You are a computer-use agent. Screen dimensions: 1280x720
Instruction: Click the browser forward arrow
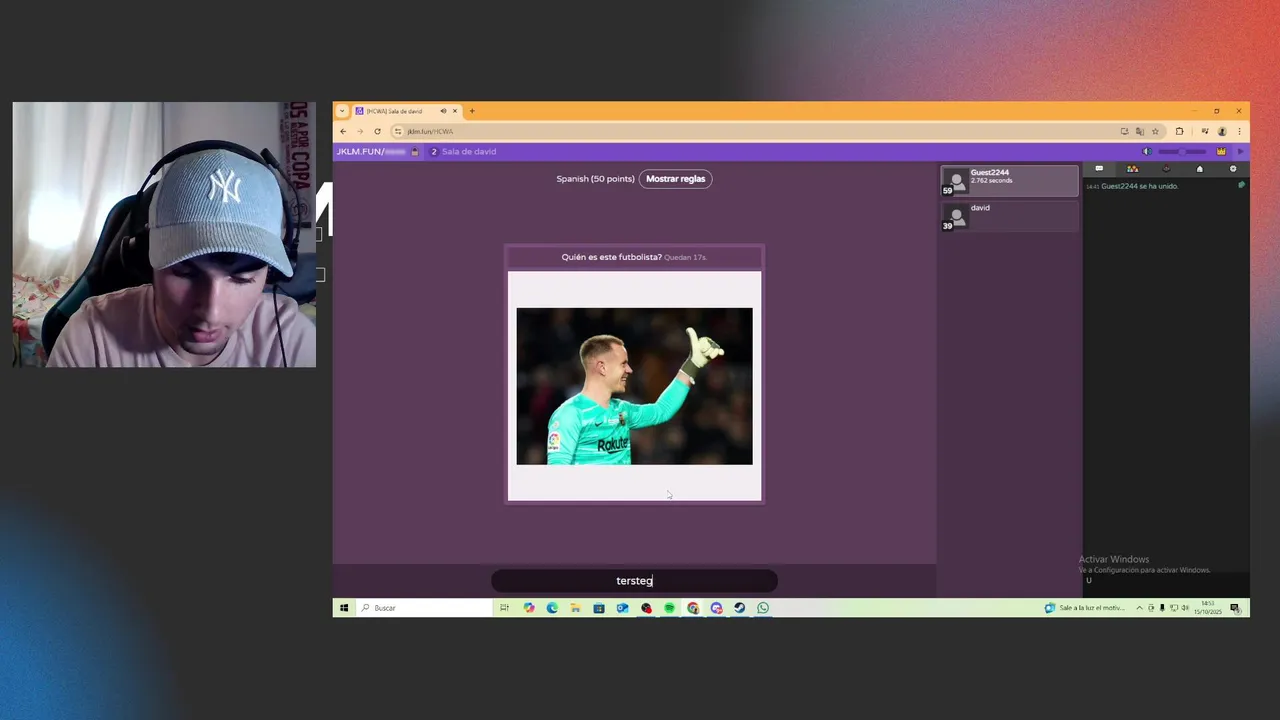pyautogui.click(x=360, y=131)
